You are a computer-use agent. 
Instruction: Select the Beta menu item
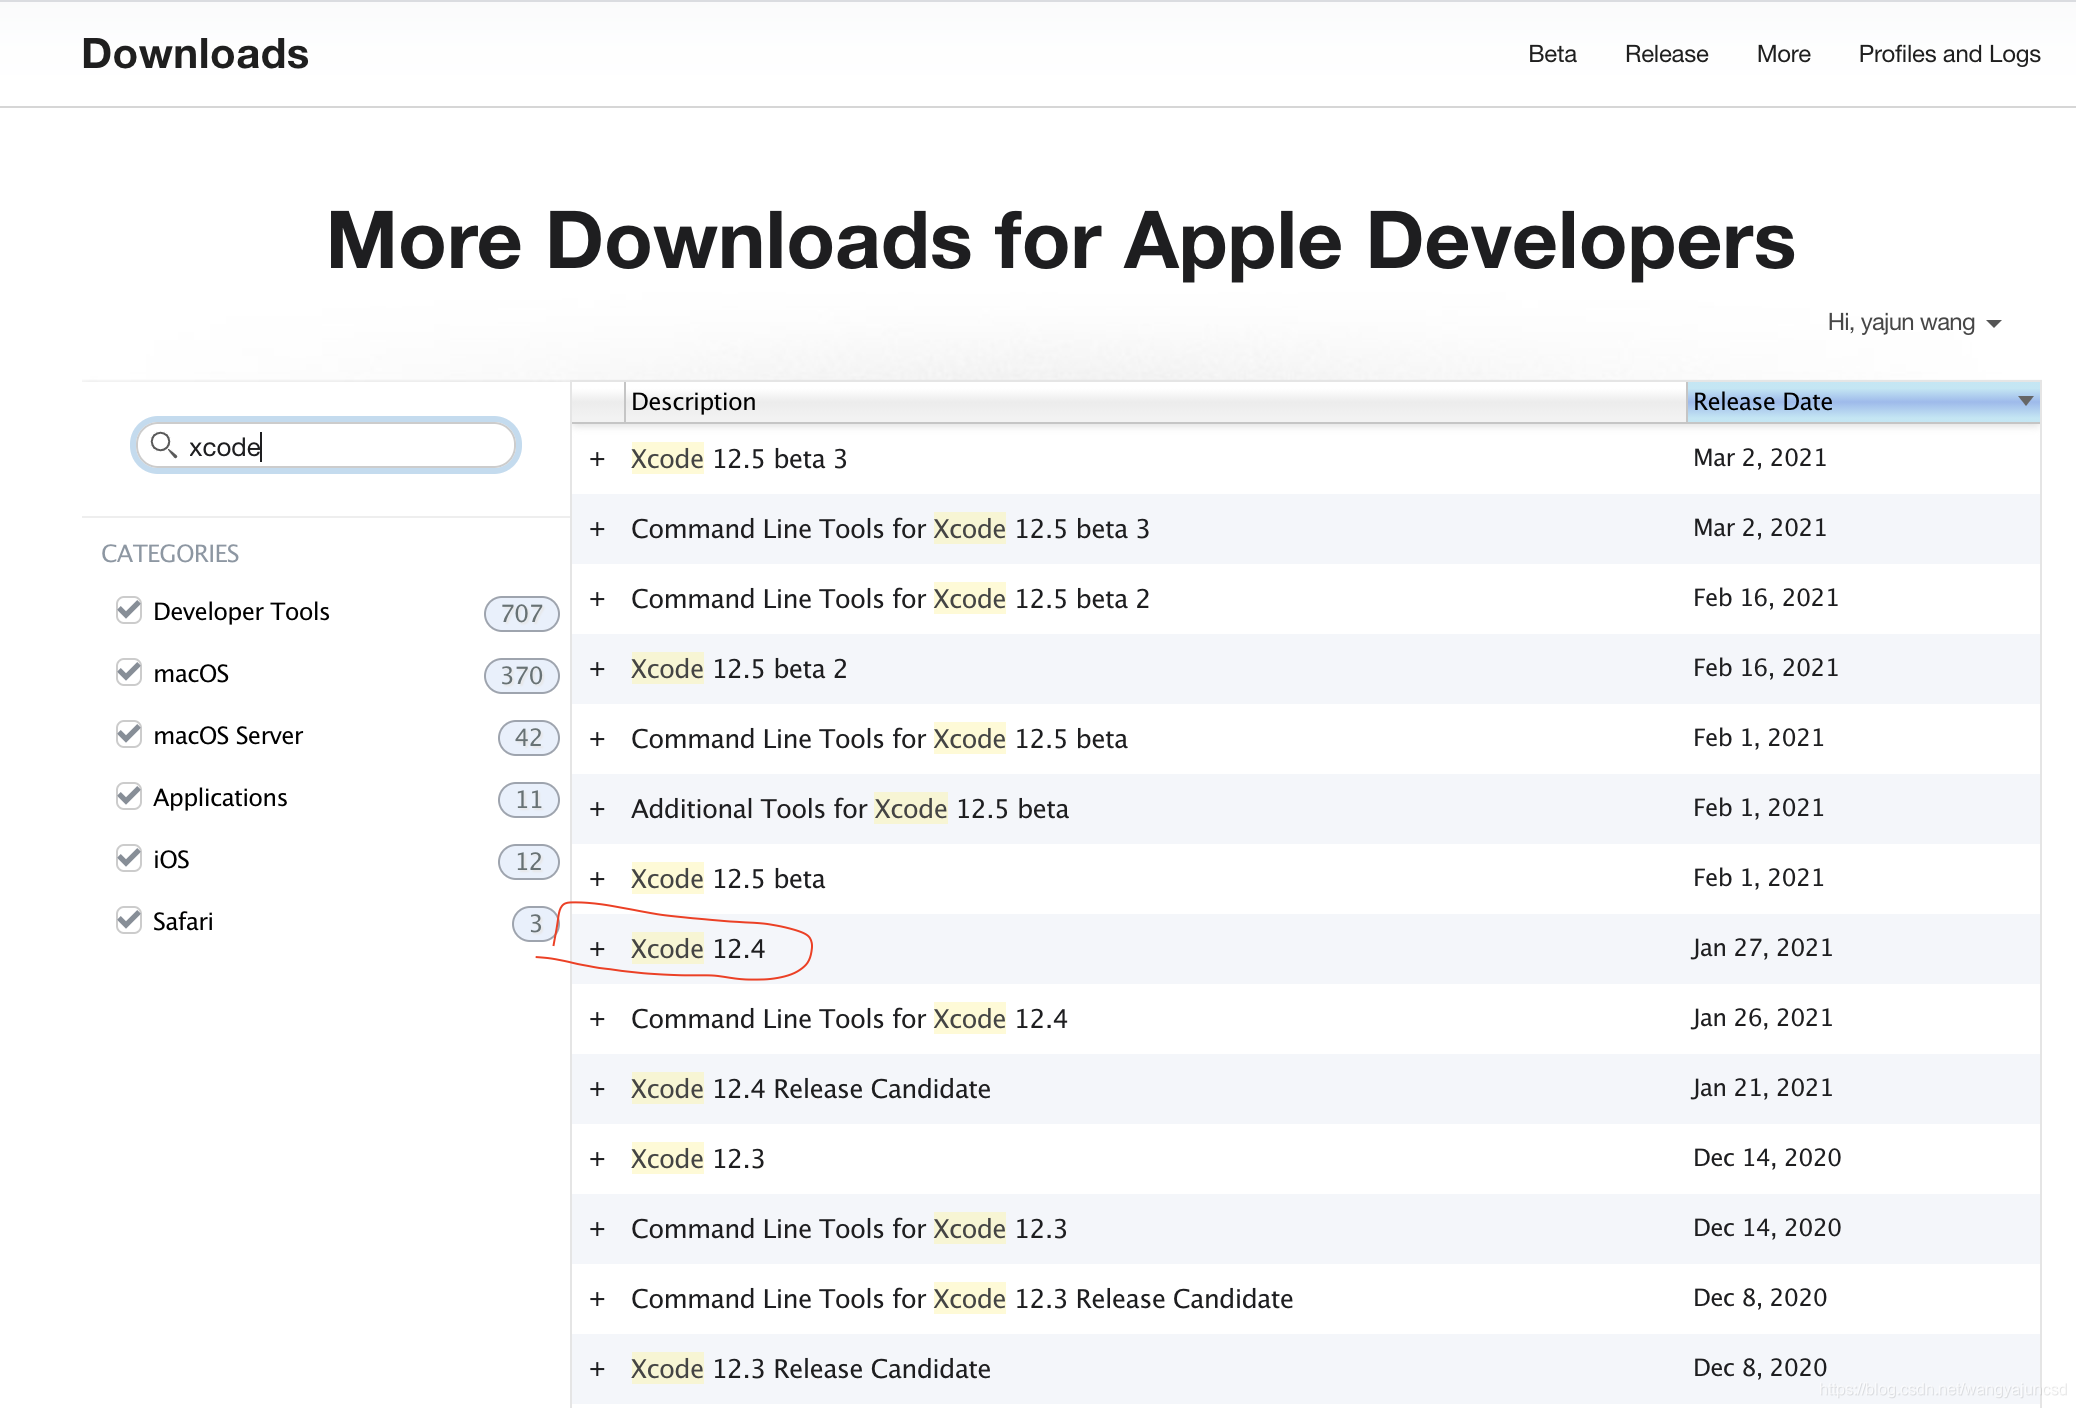tap(1551, 54)
